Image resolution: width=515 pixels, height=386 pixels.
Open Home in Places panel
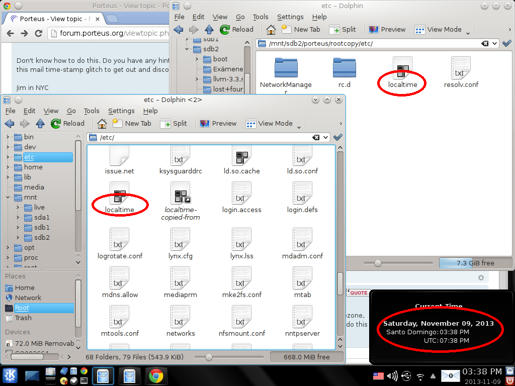20,288
